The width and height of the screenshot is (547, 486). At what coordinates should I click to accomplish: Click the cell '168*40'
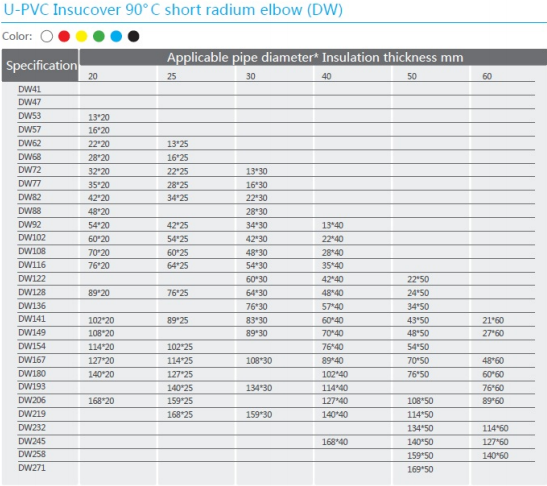(x=335, y=442)
